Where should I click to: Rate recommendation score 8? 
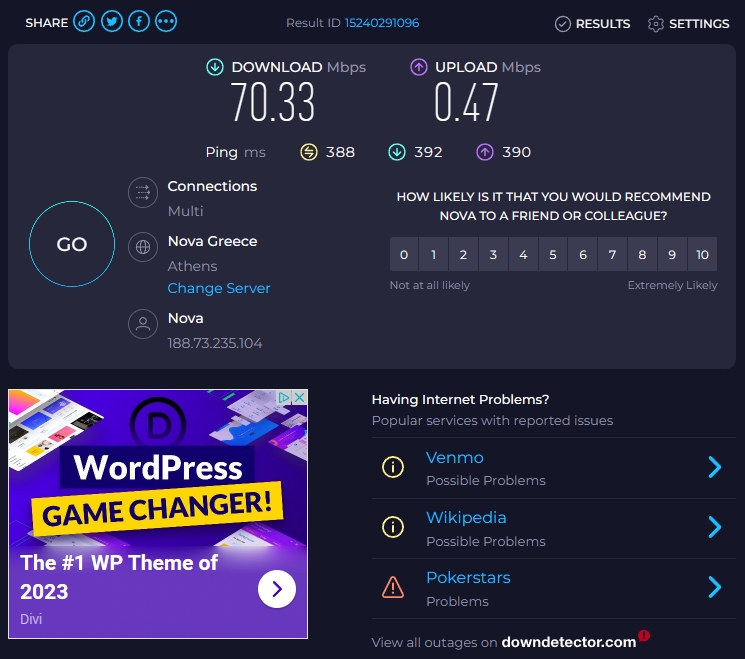(642, 254)
